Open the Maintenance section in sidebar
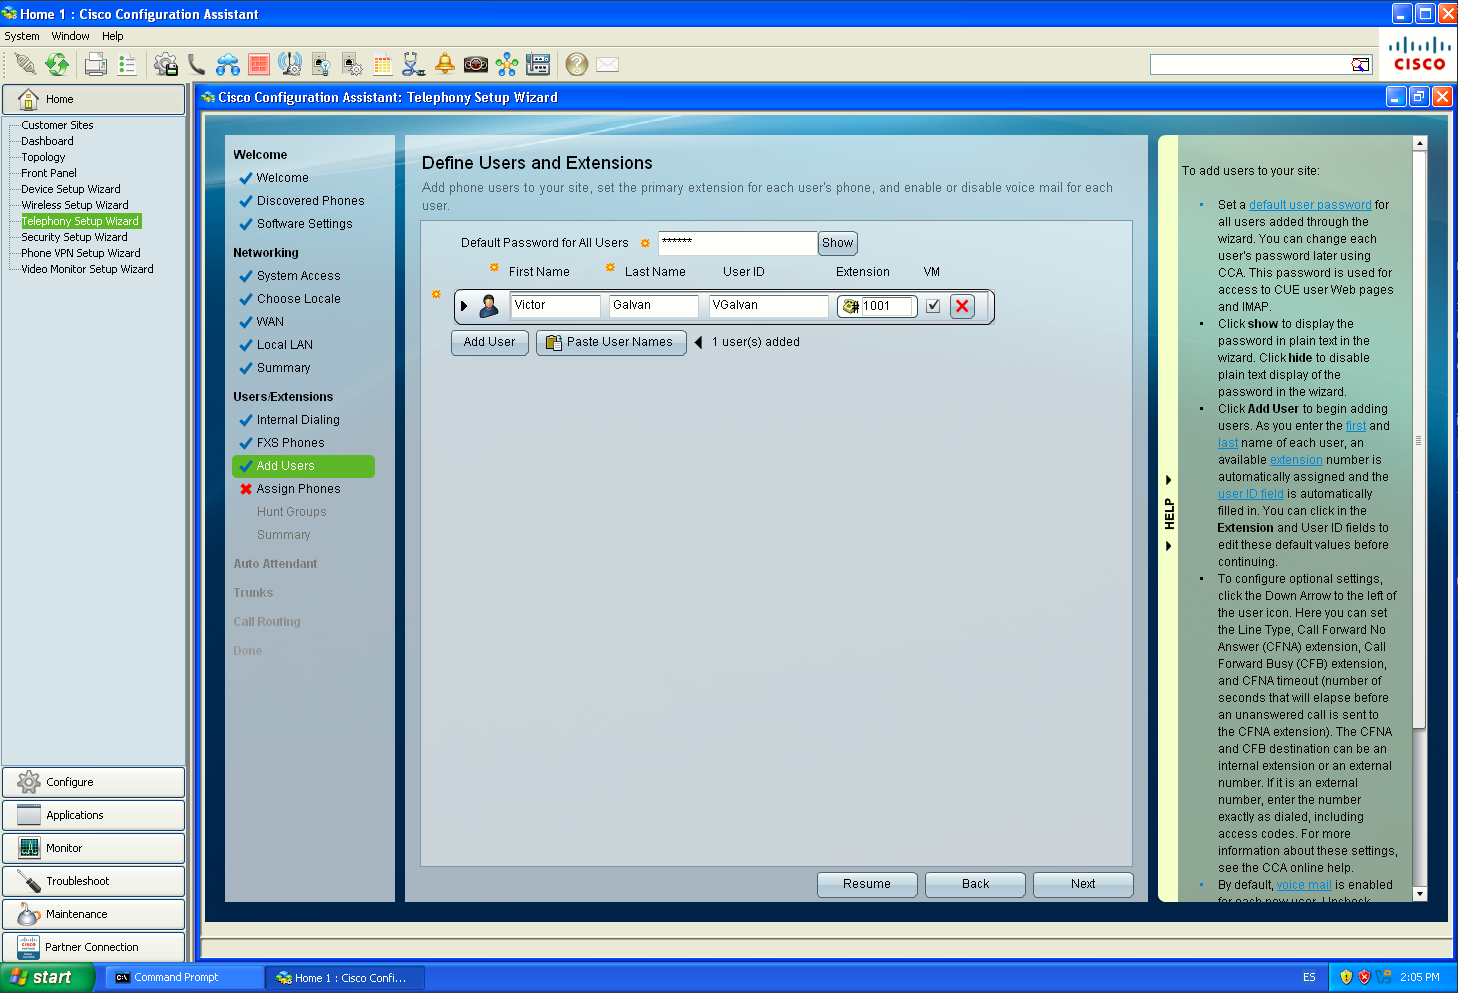The width and height of the screenshot is (1458, 993). tap(93, 914)
